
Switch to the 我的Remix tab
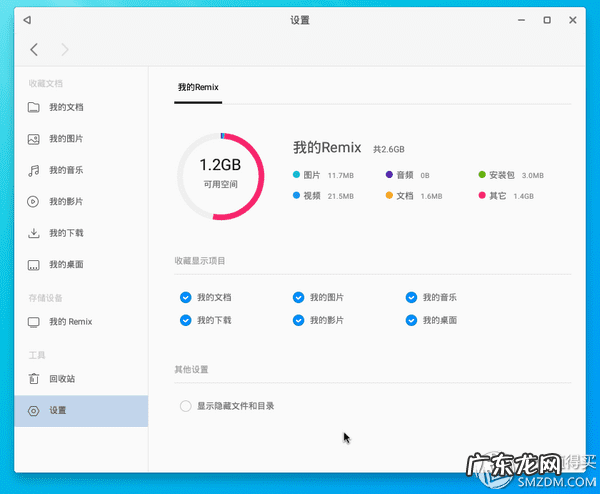(x=198, y=88)
